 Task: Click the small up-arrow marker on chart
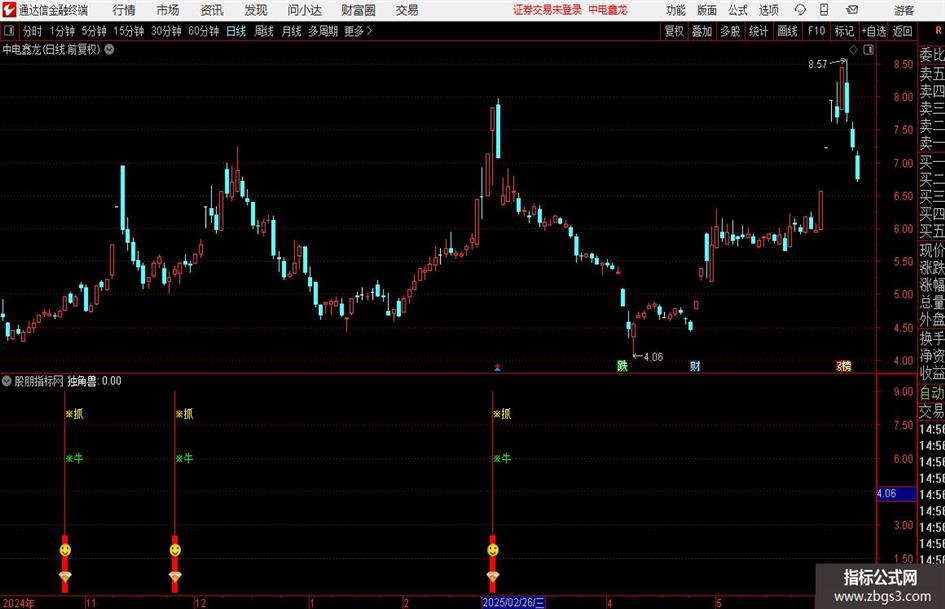pos(498,367)
